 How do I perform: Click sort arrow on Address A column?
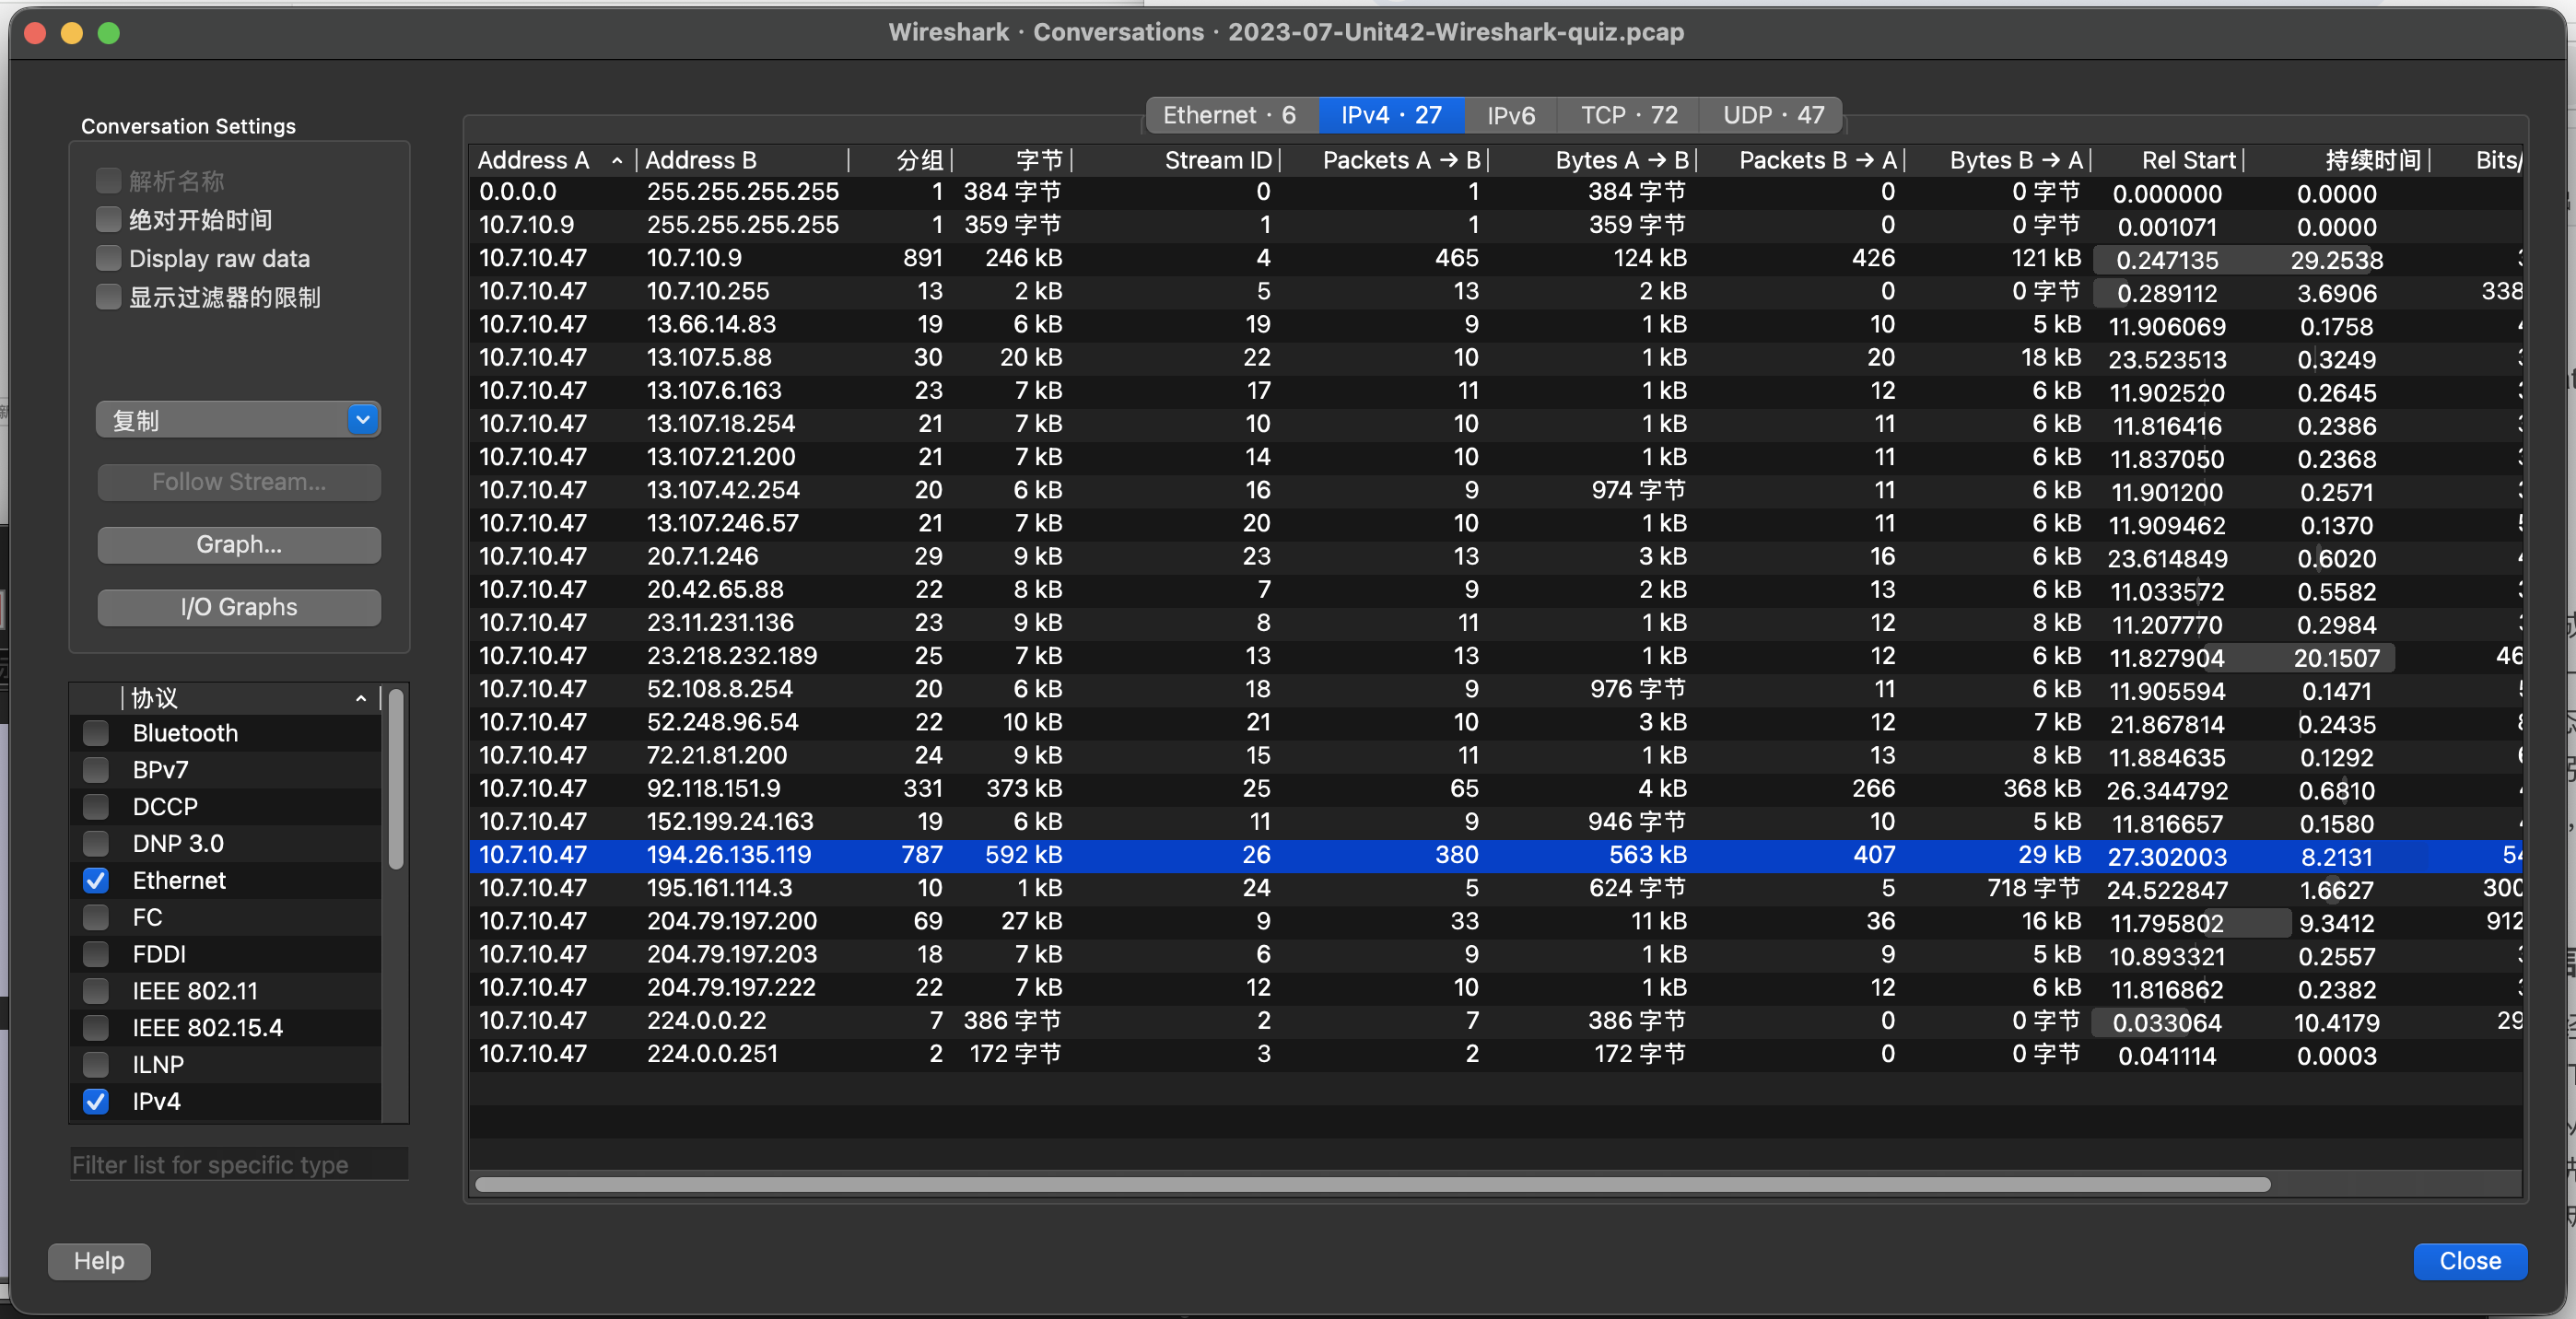coord(617,161)
